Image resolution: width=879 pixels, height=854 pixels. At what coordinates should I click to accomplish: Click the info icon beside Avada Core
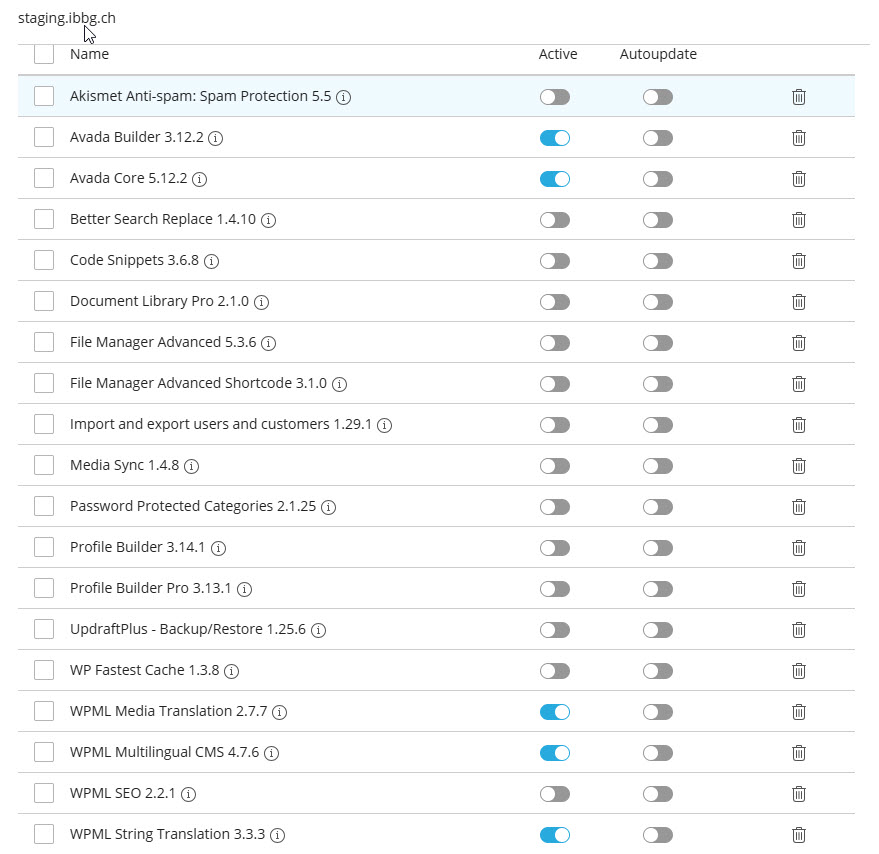click(x=200, y=179)
